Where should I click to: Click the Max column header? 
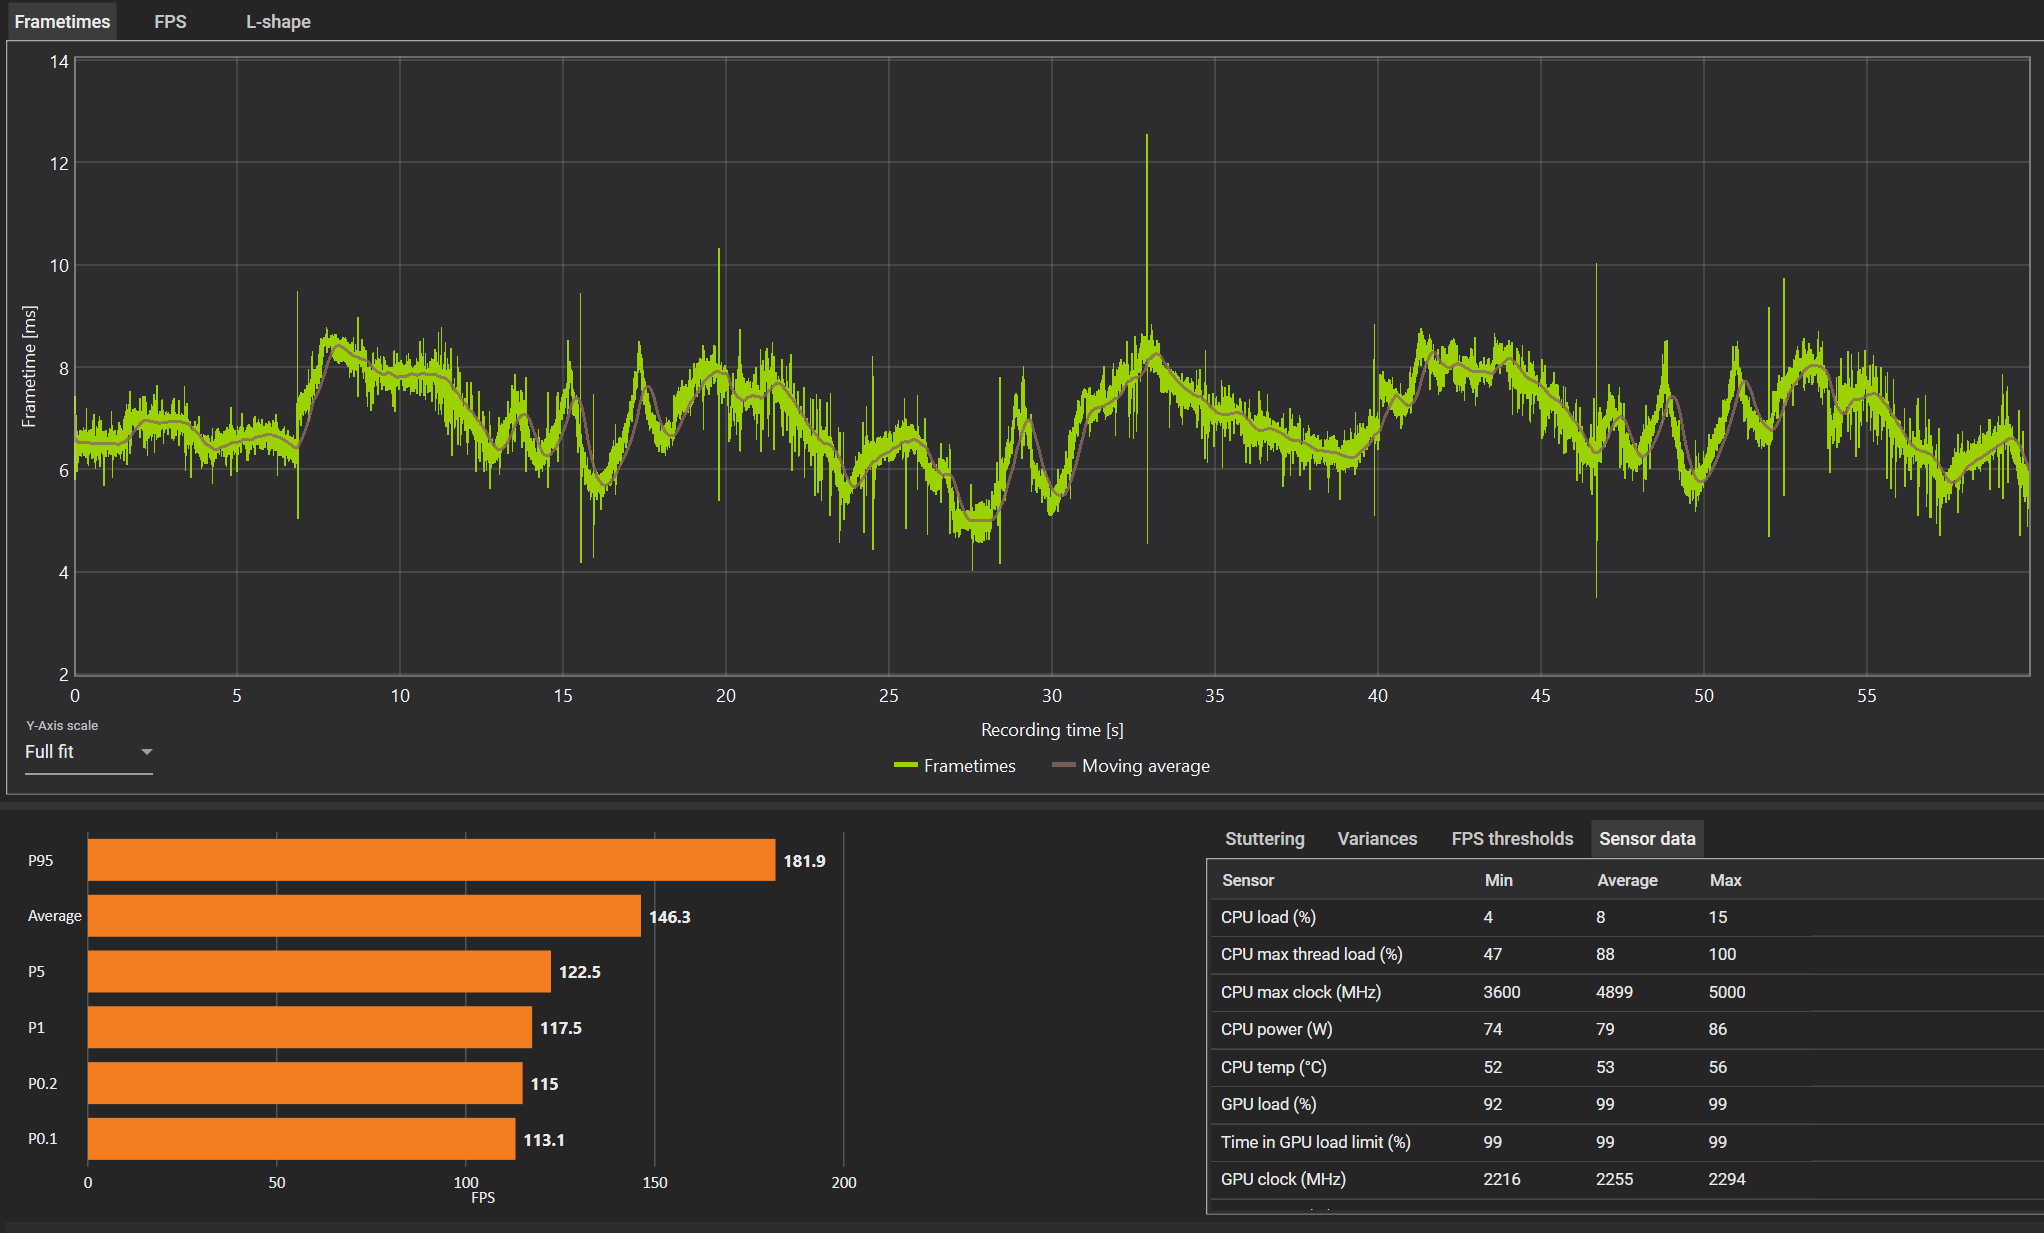pos(1725,880)
